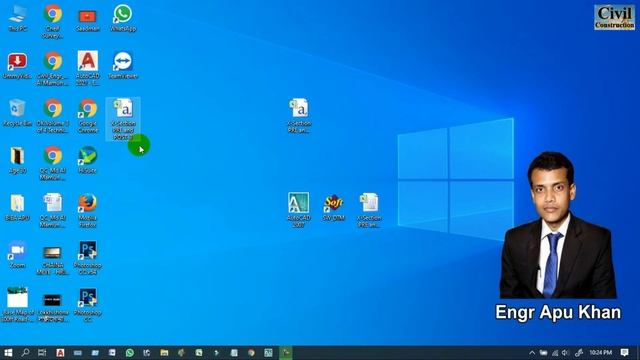Screen dimensions: 640x360
Task: Open Task View from the taskbar
Action: 42,353
